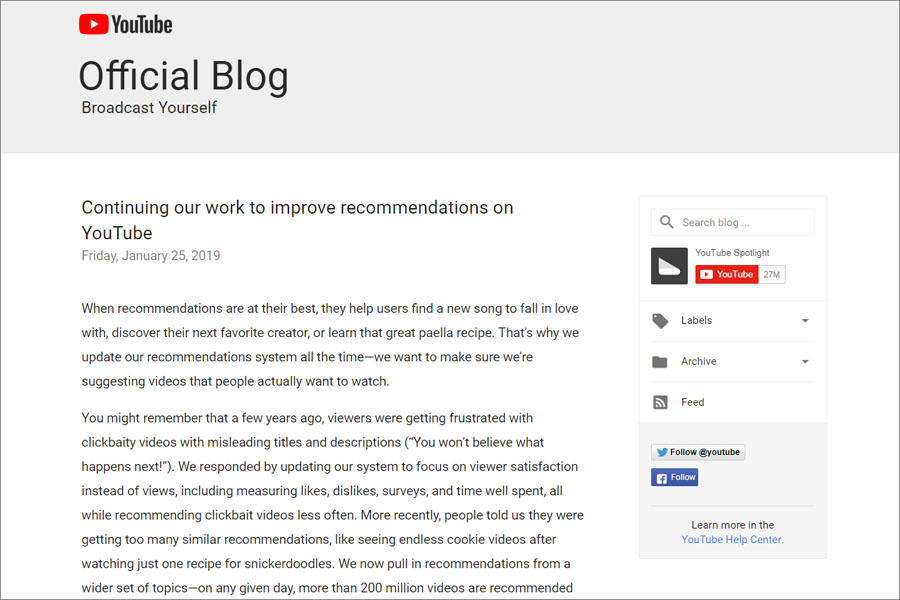
Task: Open the Continuing our work post title
Action: [x=297, y=220]
